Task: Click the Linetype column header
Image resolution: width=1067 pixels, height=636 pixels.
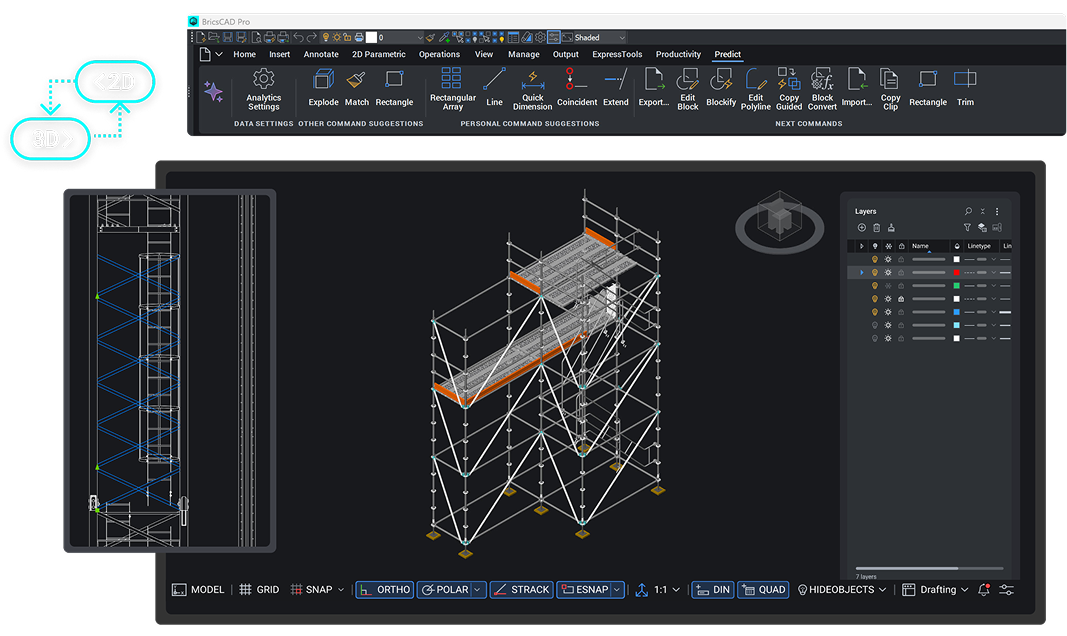Action: tap(981, 246)
